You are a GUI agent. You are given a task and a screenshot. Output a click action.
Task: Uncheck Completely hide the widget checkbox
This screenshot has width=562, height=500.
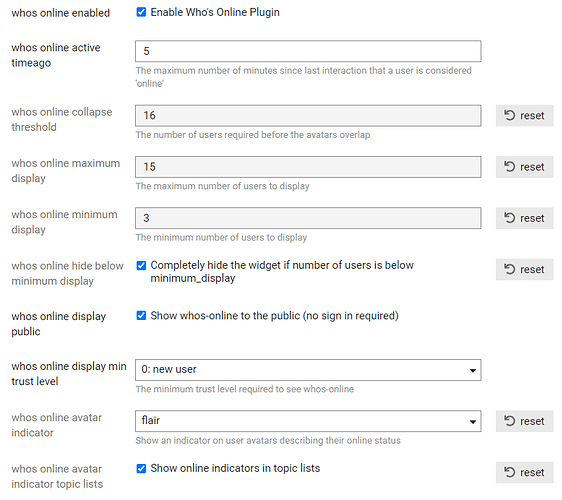[x=141, y=265]
